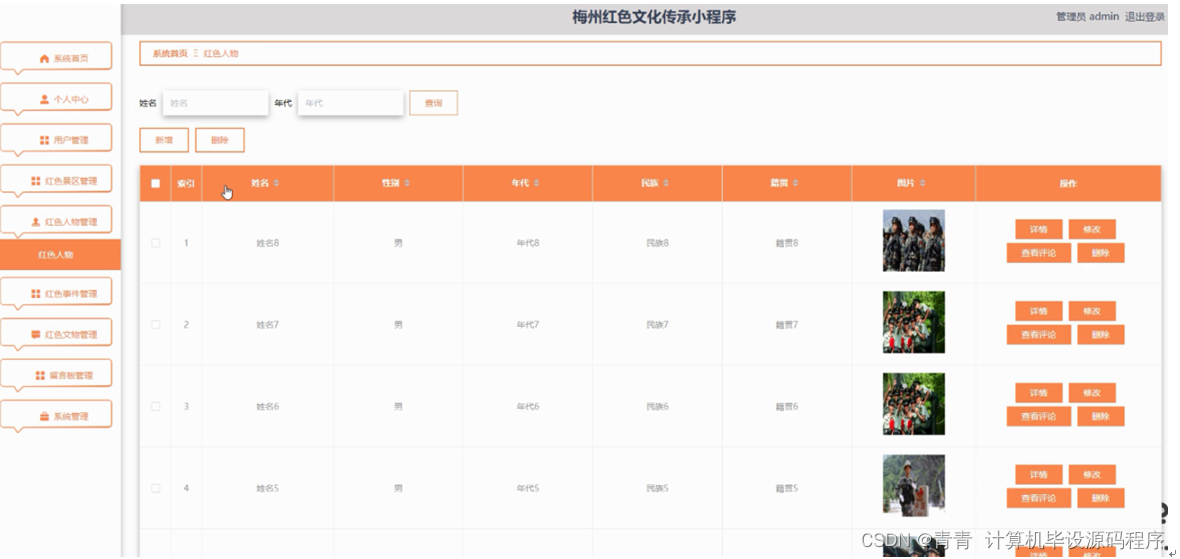Check the box for row 姓名6
The image size is (1180, 559).
tap(156, 406)
